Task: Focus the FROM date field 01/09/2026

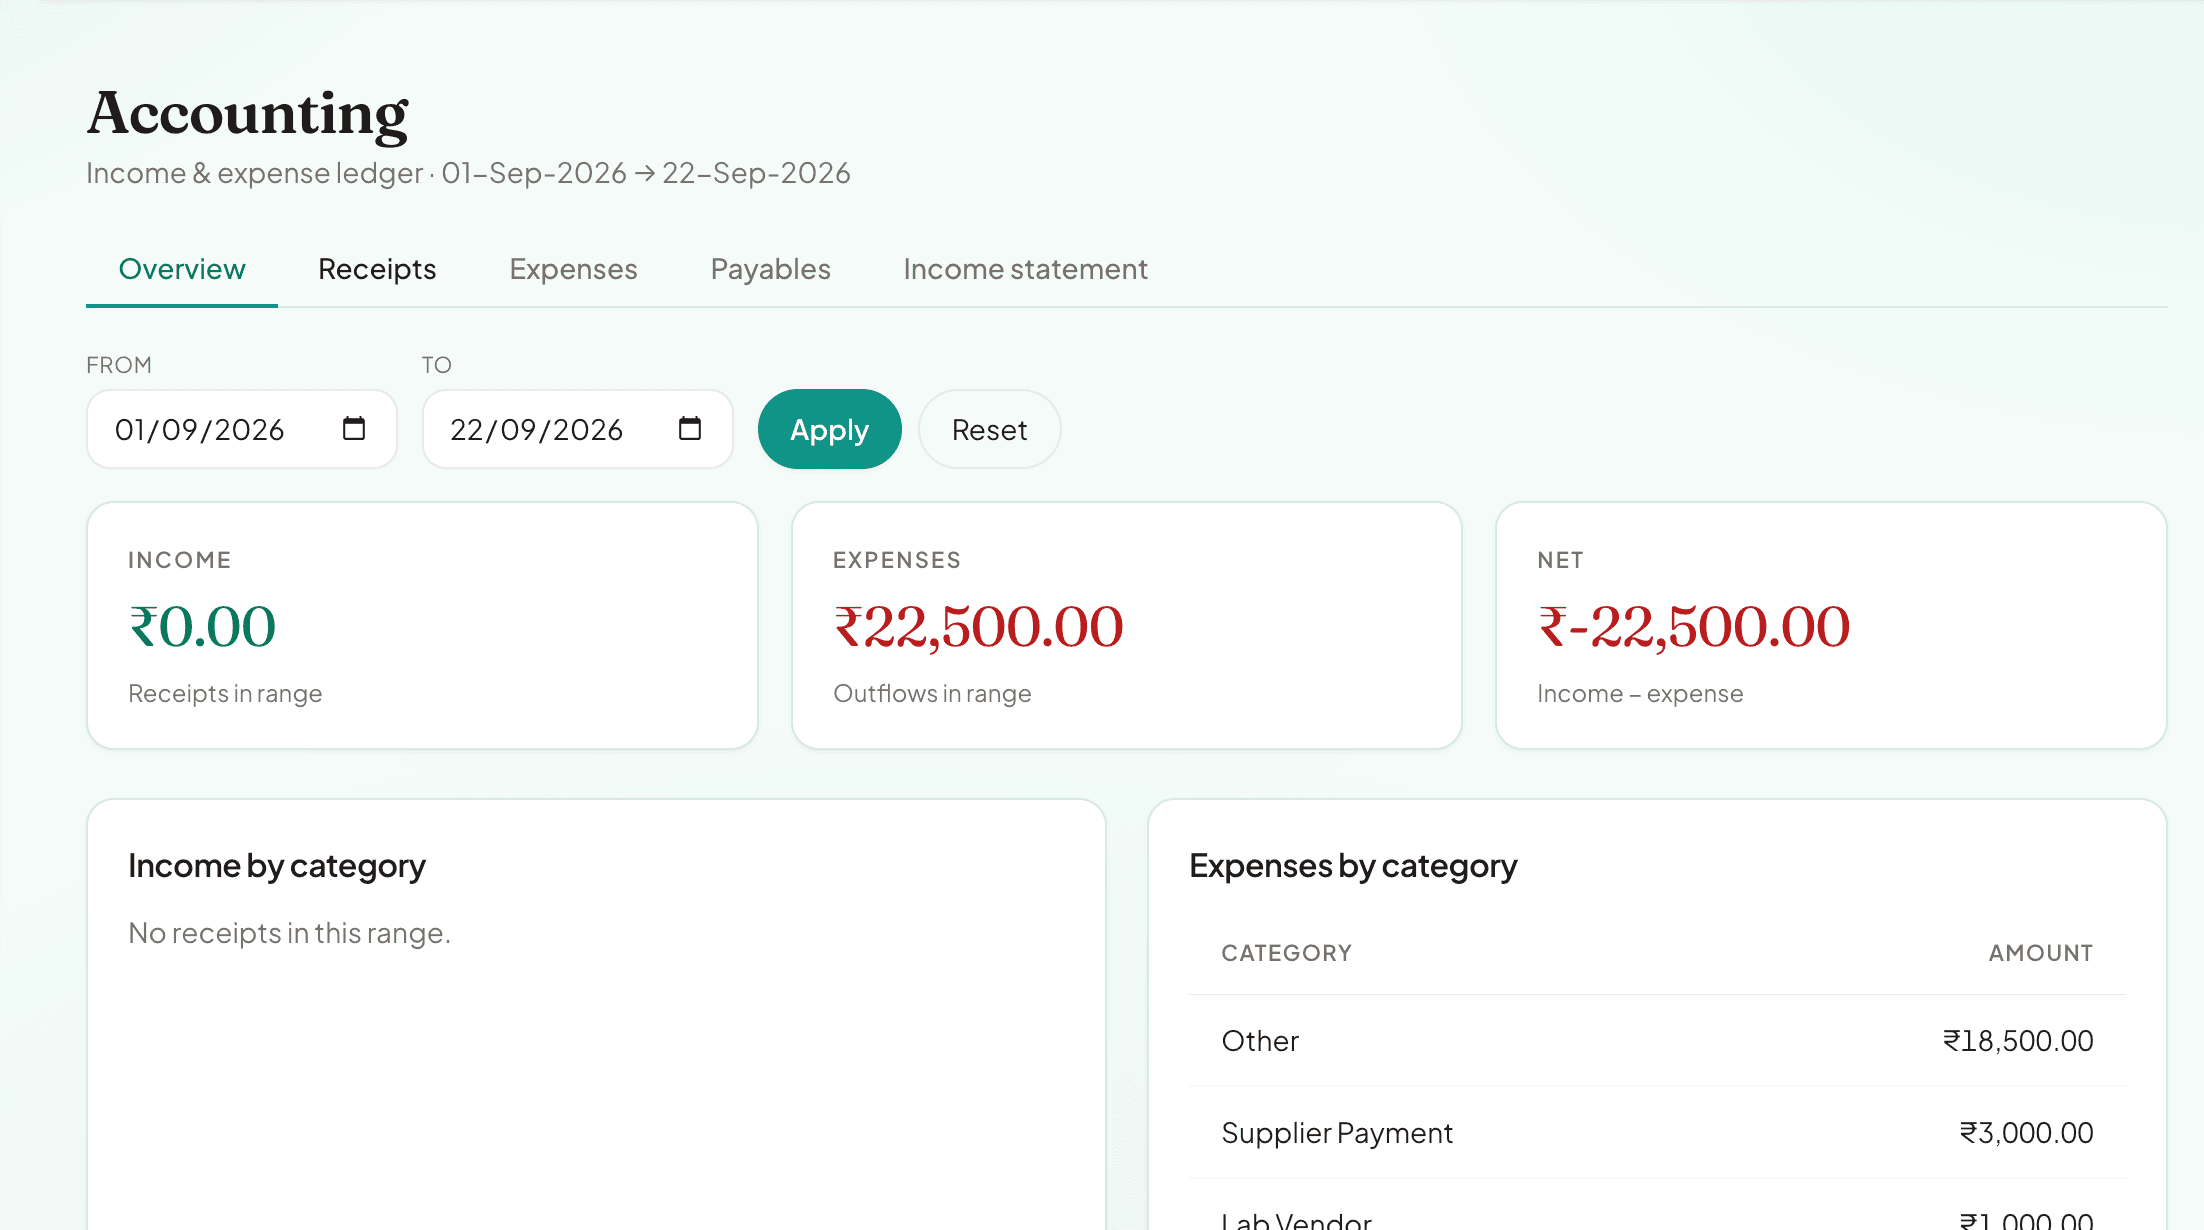Action: point(242,429)
